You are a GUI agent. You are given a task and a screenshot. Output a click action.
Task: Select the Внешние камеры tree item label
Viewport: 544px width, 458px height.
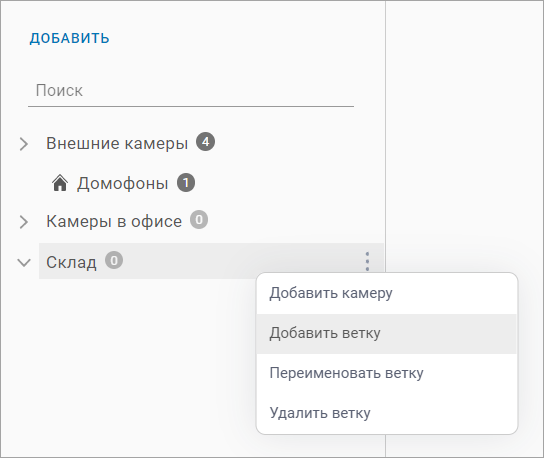point(117,143)
